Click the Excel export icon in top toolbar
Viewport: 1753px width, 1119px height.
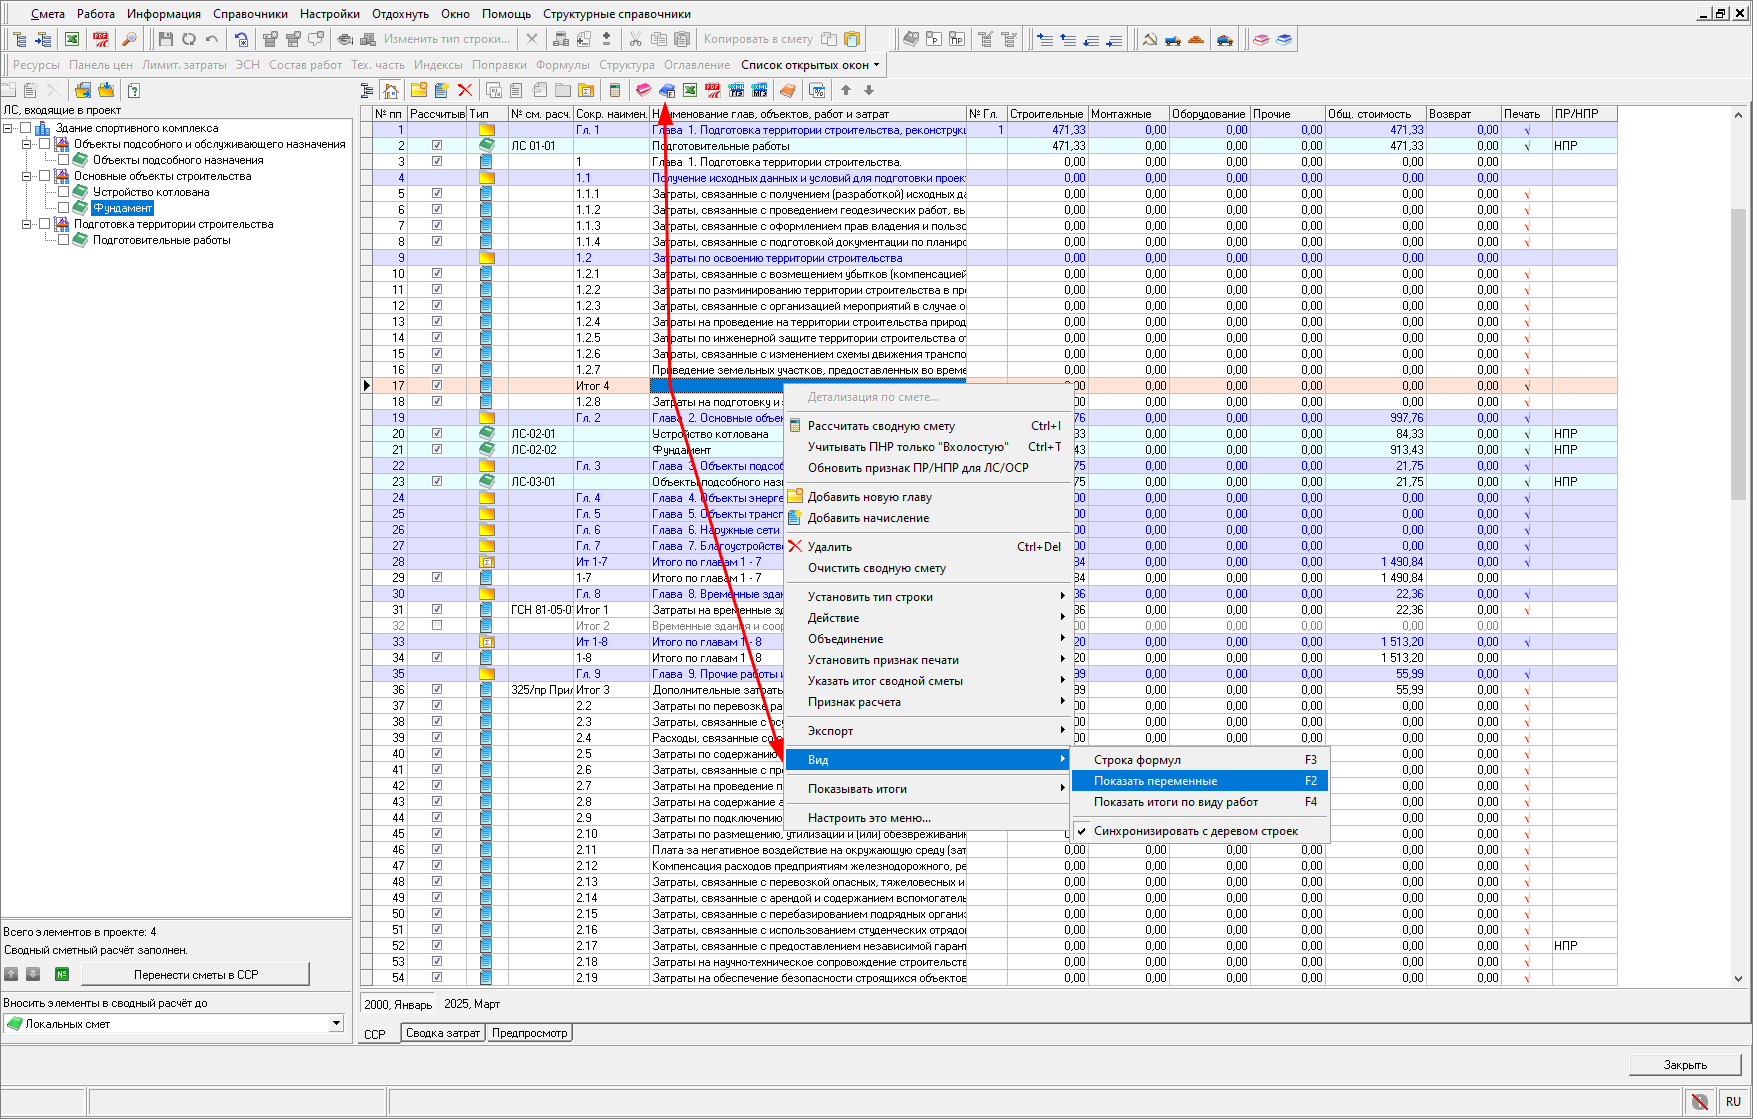(x=72, y=39)
